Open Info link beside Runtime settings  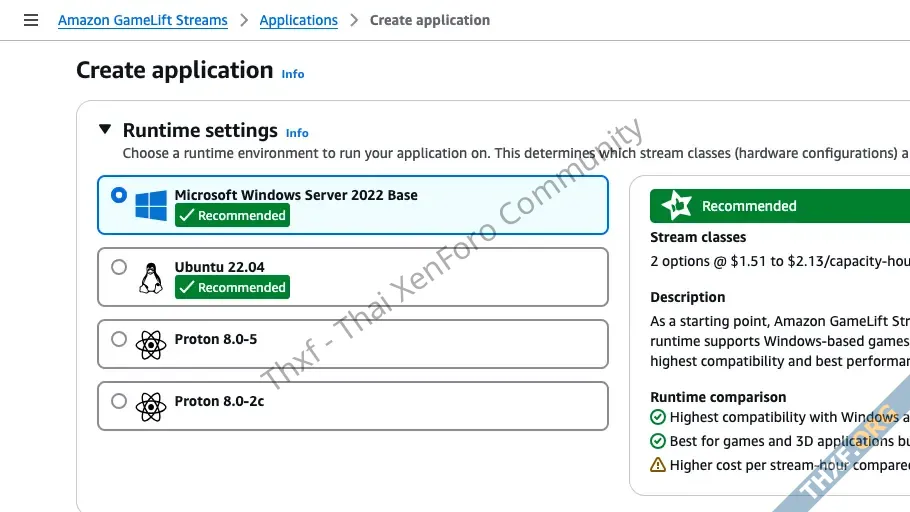[297, 134]
